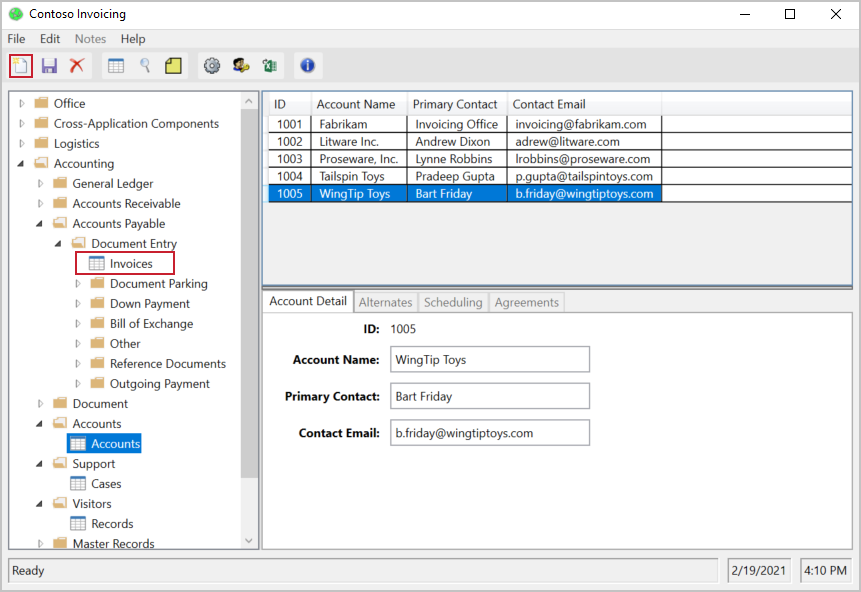Open the table grid view toolbar icon
Viewport: 861px width, 592px height.
pyautogui.click(x=116, y=66)
